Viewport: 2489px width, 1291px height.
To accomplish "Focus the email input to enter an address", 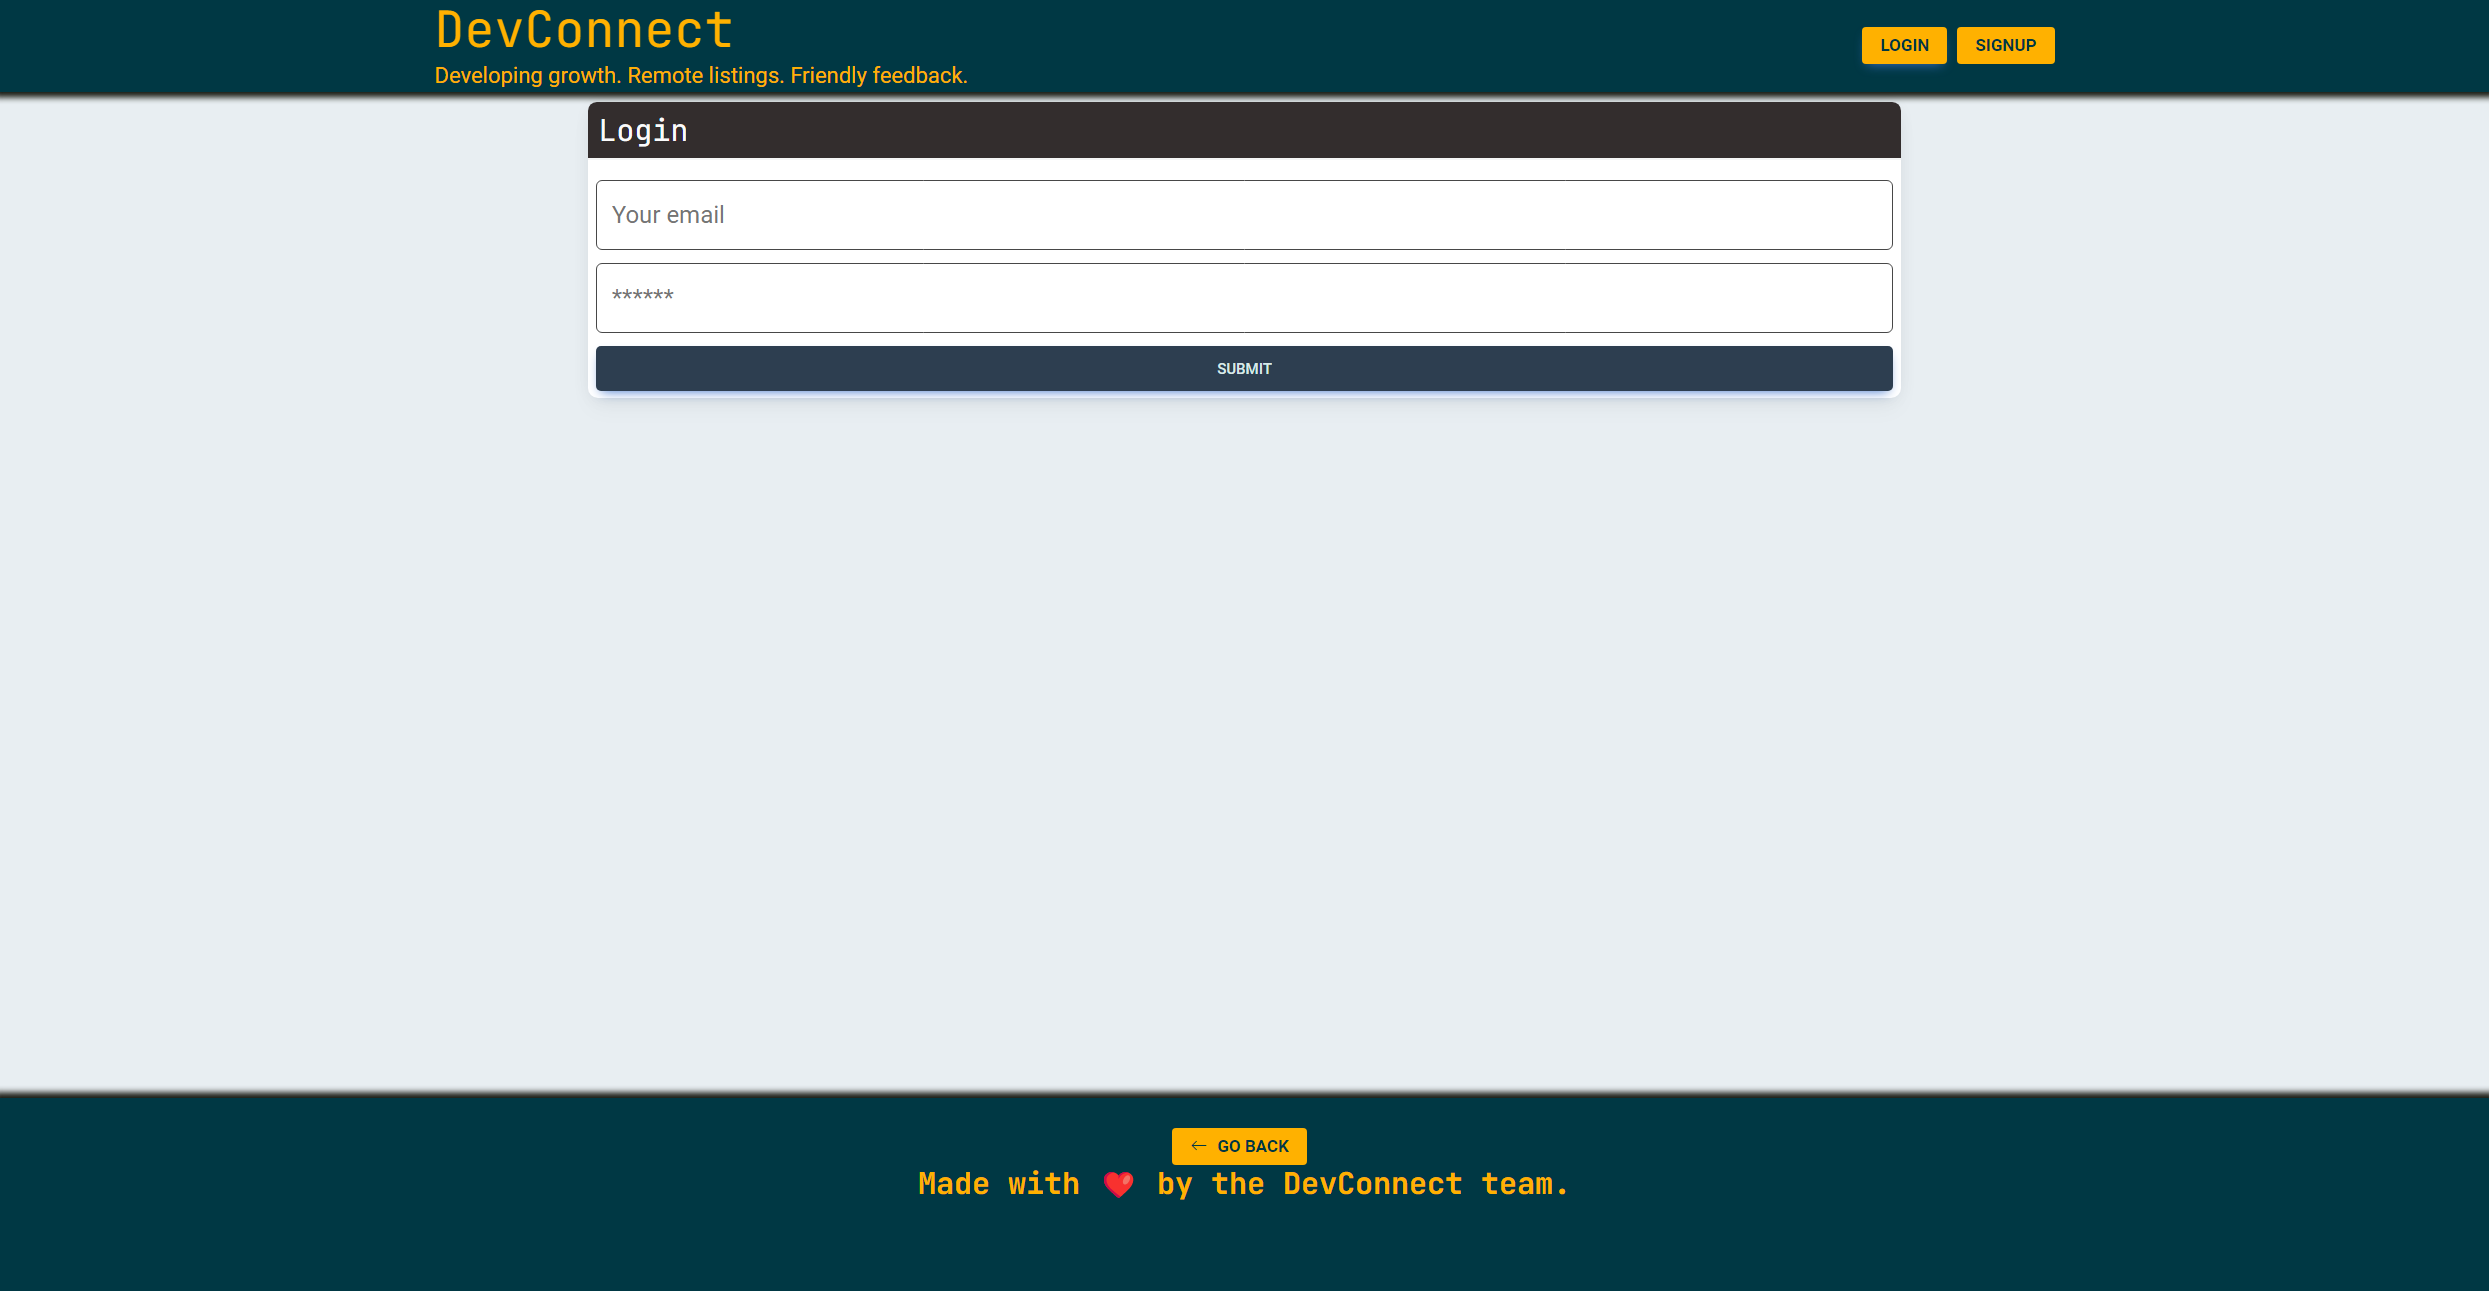I will 1243,214.
